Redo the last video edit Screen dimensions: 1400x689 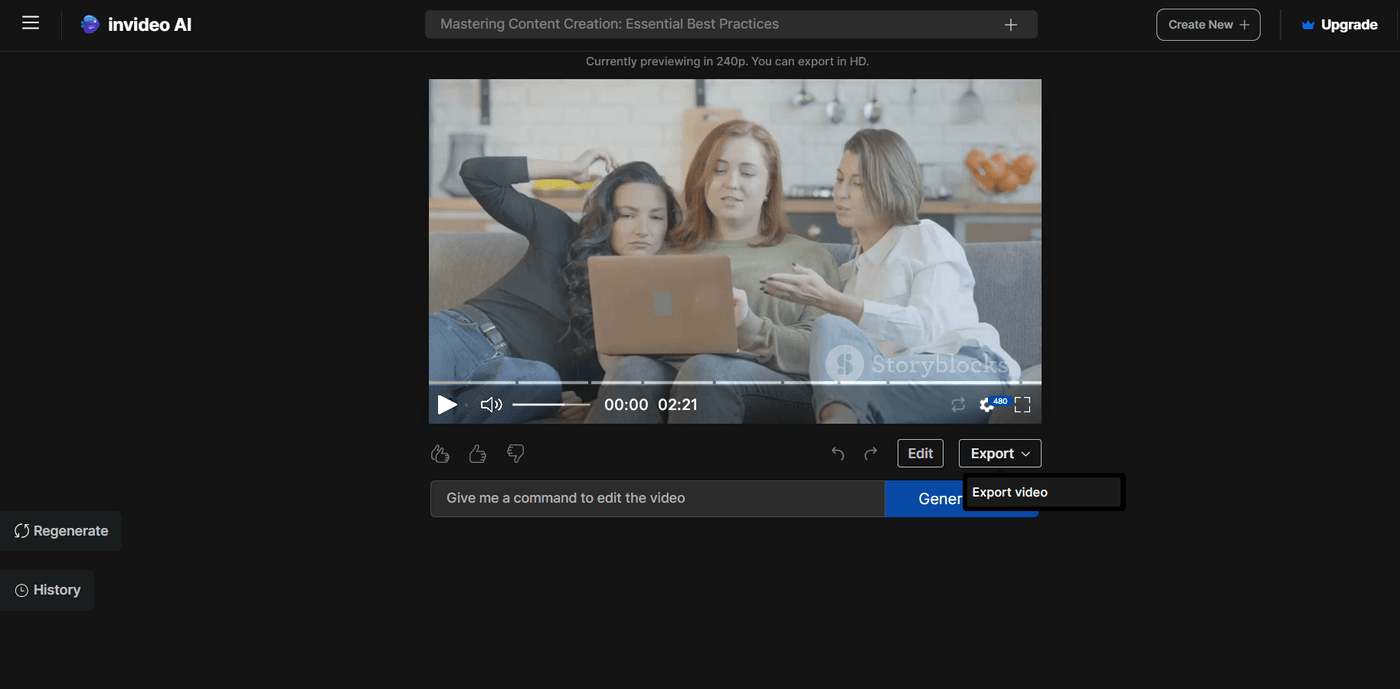click(x=870, y=453)
